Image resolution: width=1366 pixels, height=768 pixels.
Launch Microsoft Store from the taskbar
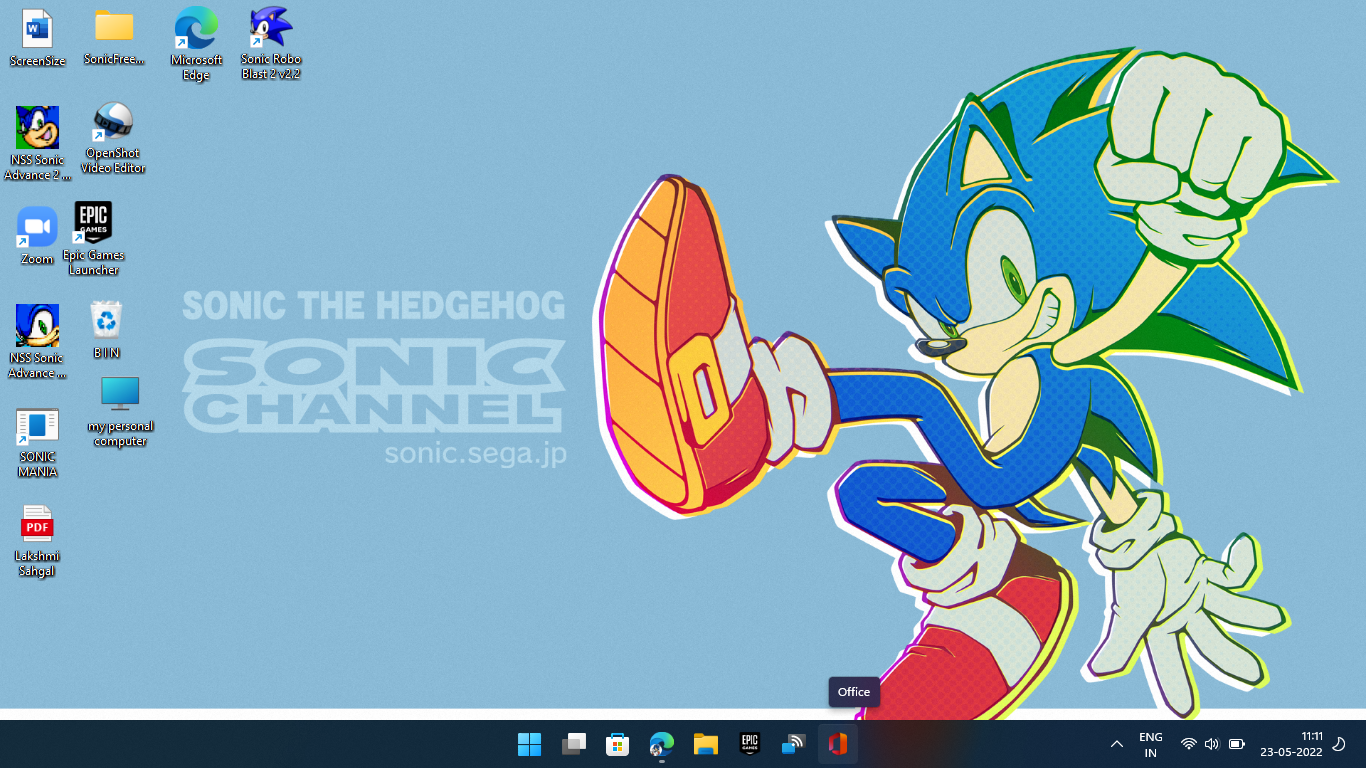click(x=617, y=744)
